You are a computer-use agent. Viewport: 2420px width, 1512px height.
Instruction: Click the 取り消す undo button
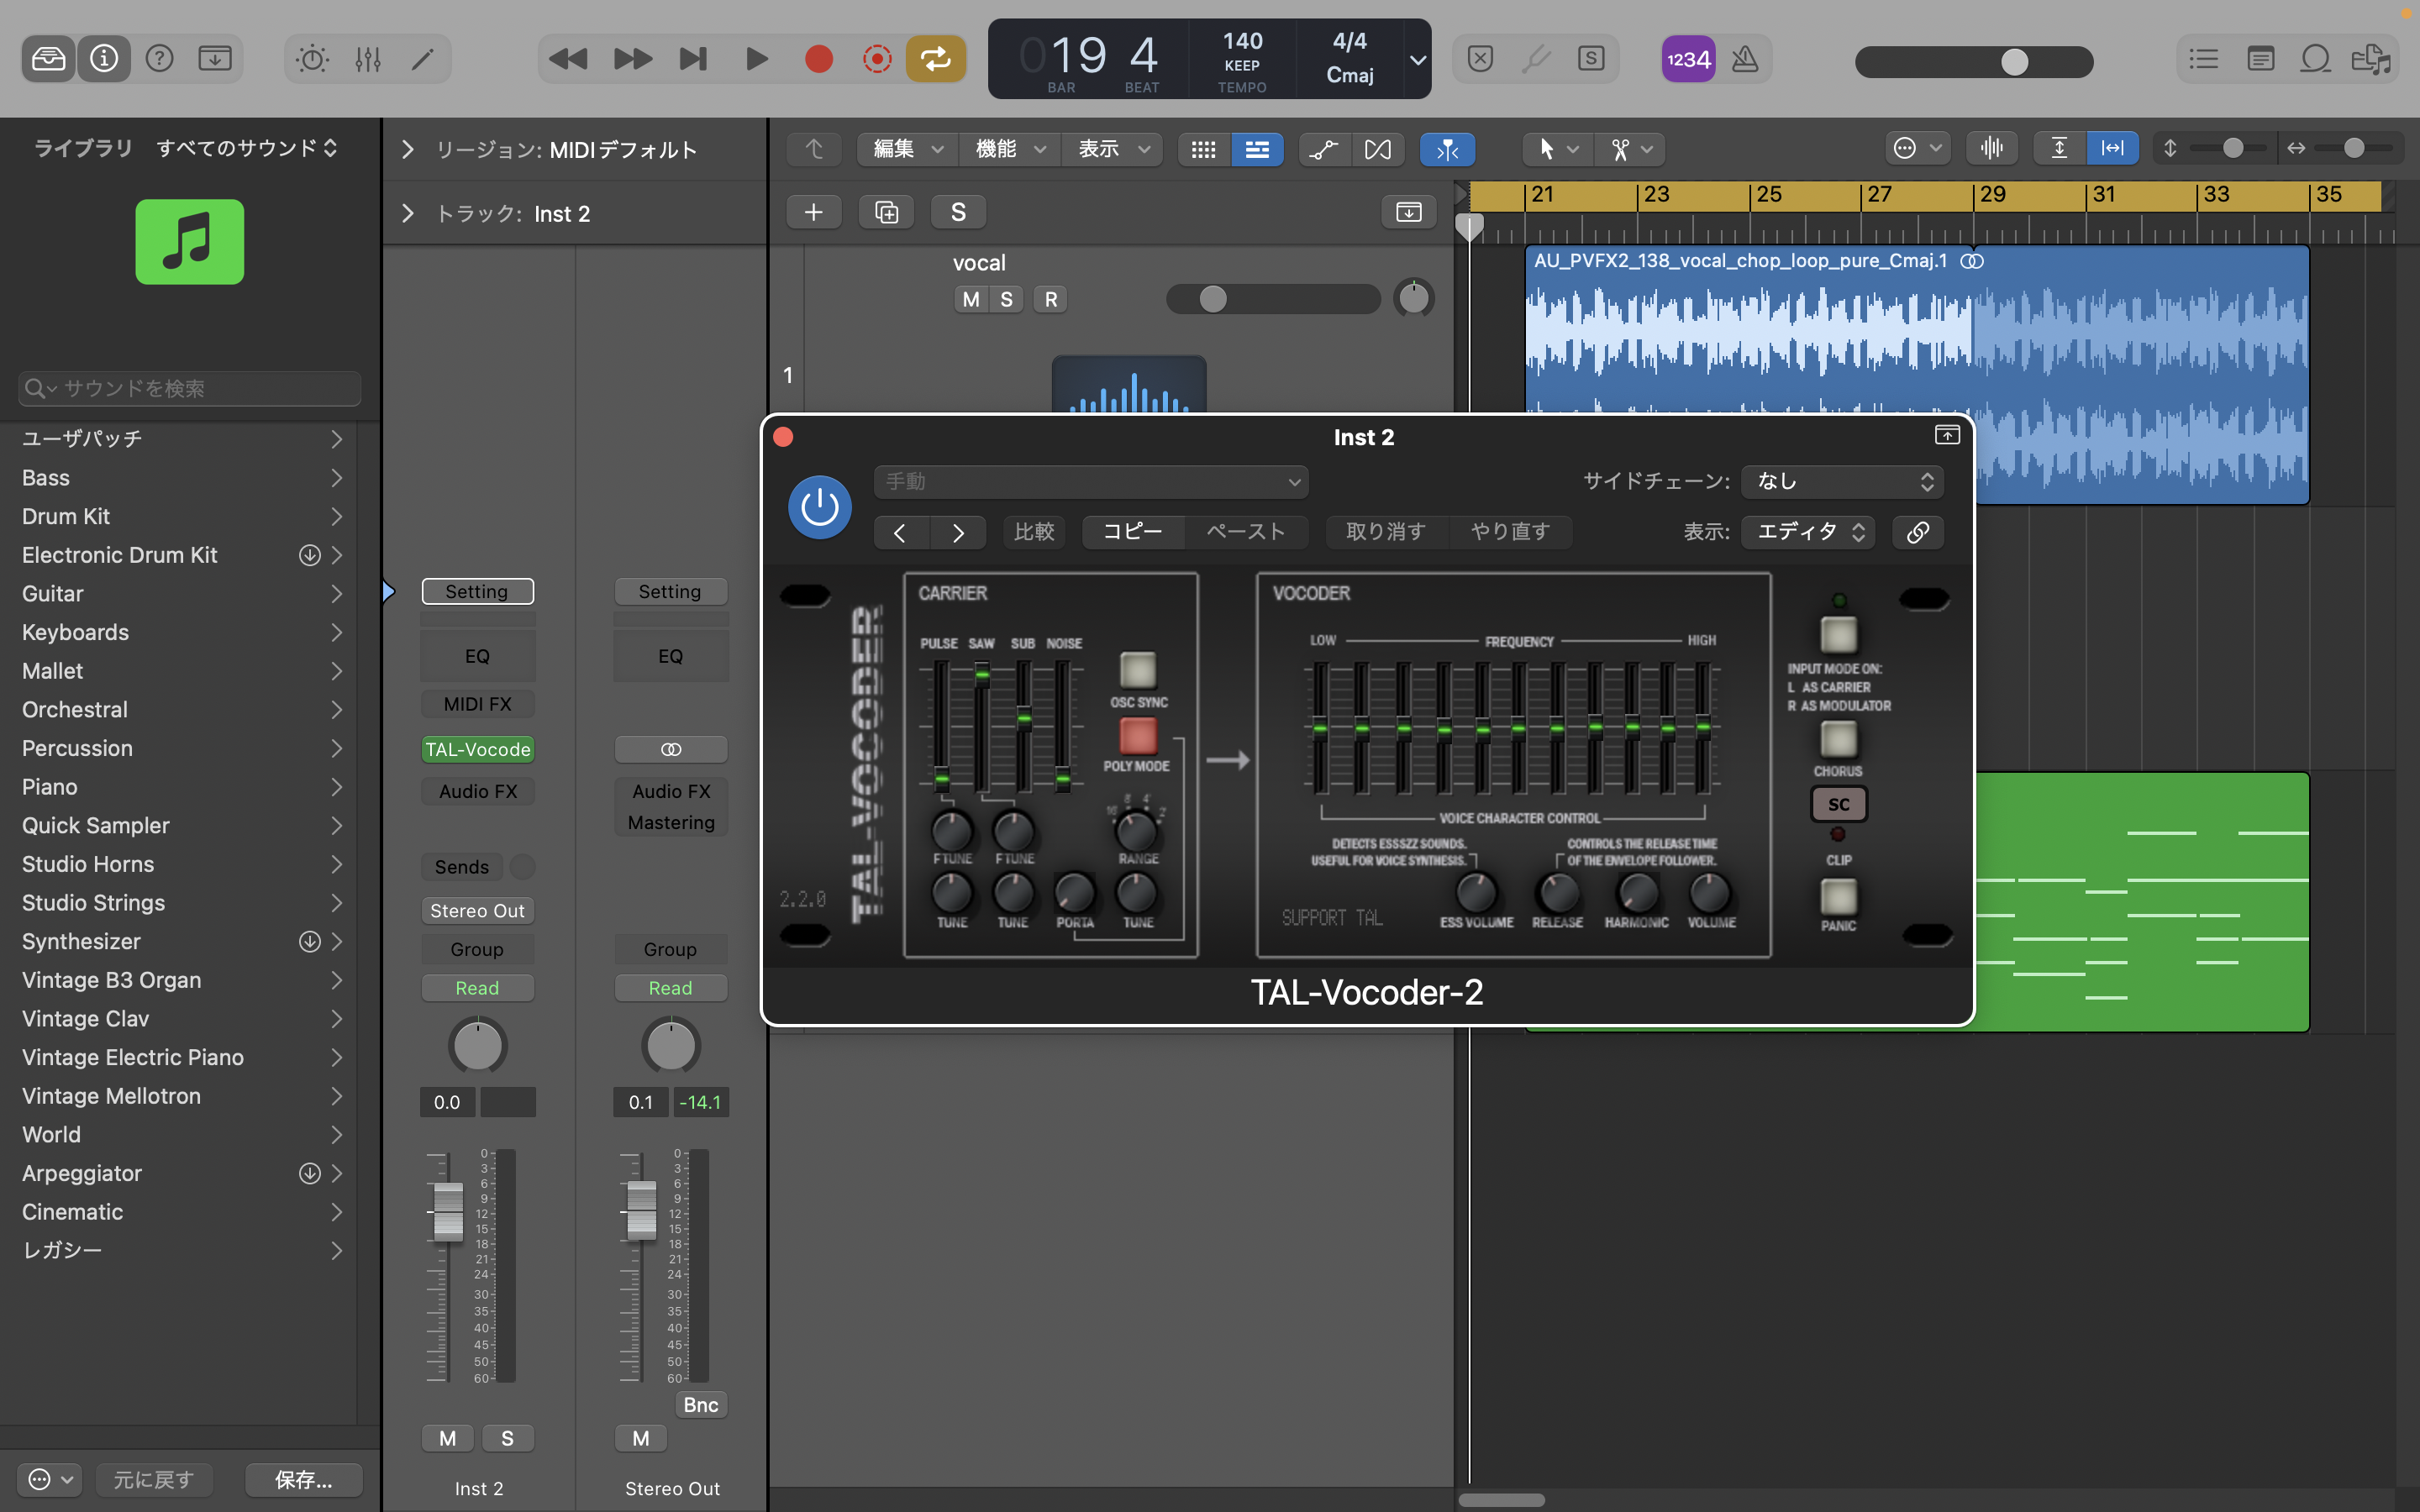tap(1385, 532)
